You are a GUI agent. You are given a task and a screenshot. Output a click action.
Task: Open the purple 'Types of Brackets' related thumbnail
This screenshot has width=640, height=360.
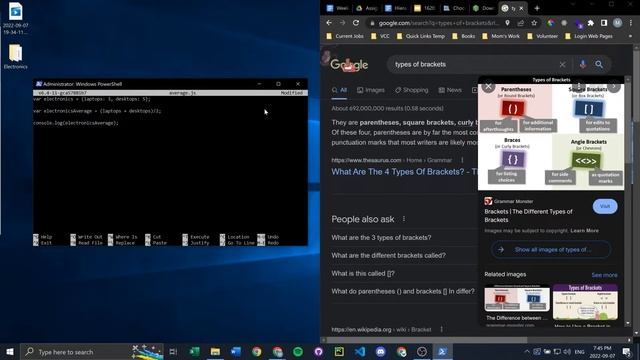pyautogui.click(x=585, y=303)
